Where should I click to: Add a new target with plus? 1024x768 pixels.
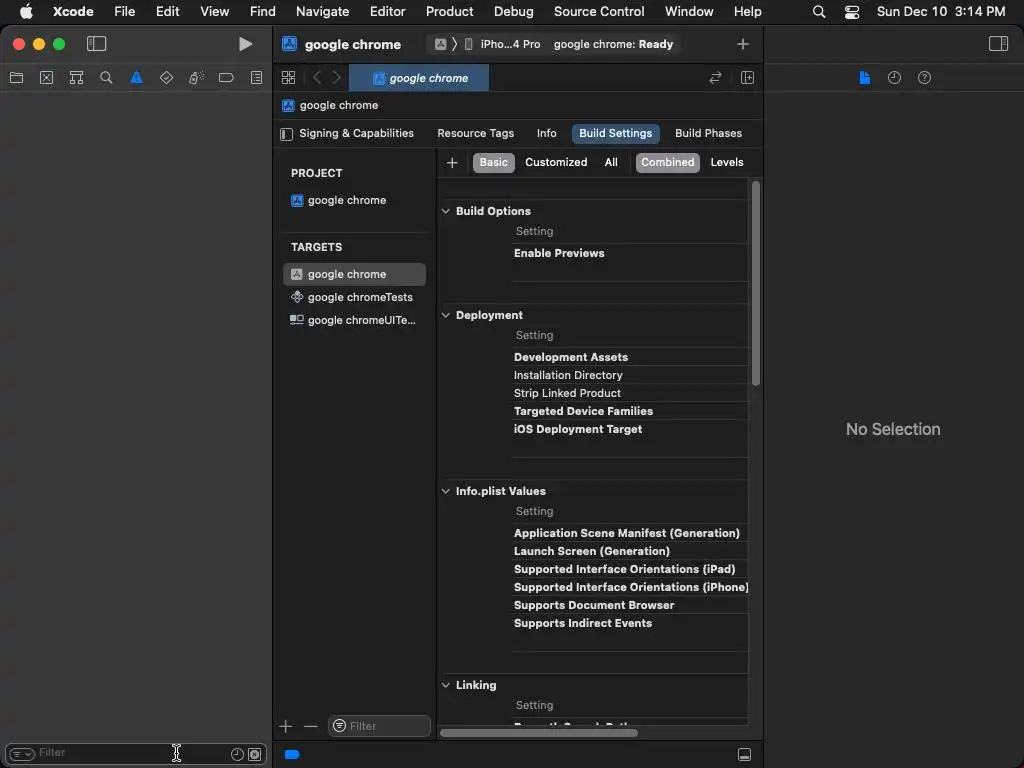point(285,726)
